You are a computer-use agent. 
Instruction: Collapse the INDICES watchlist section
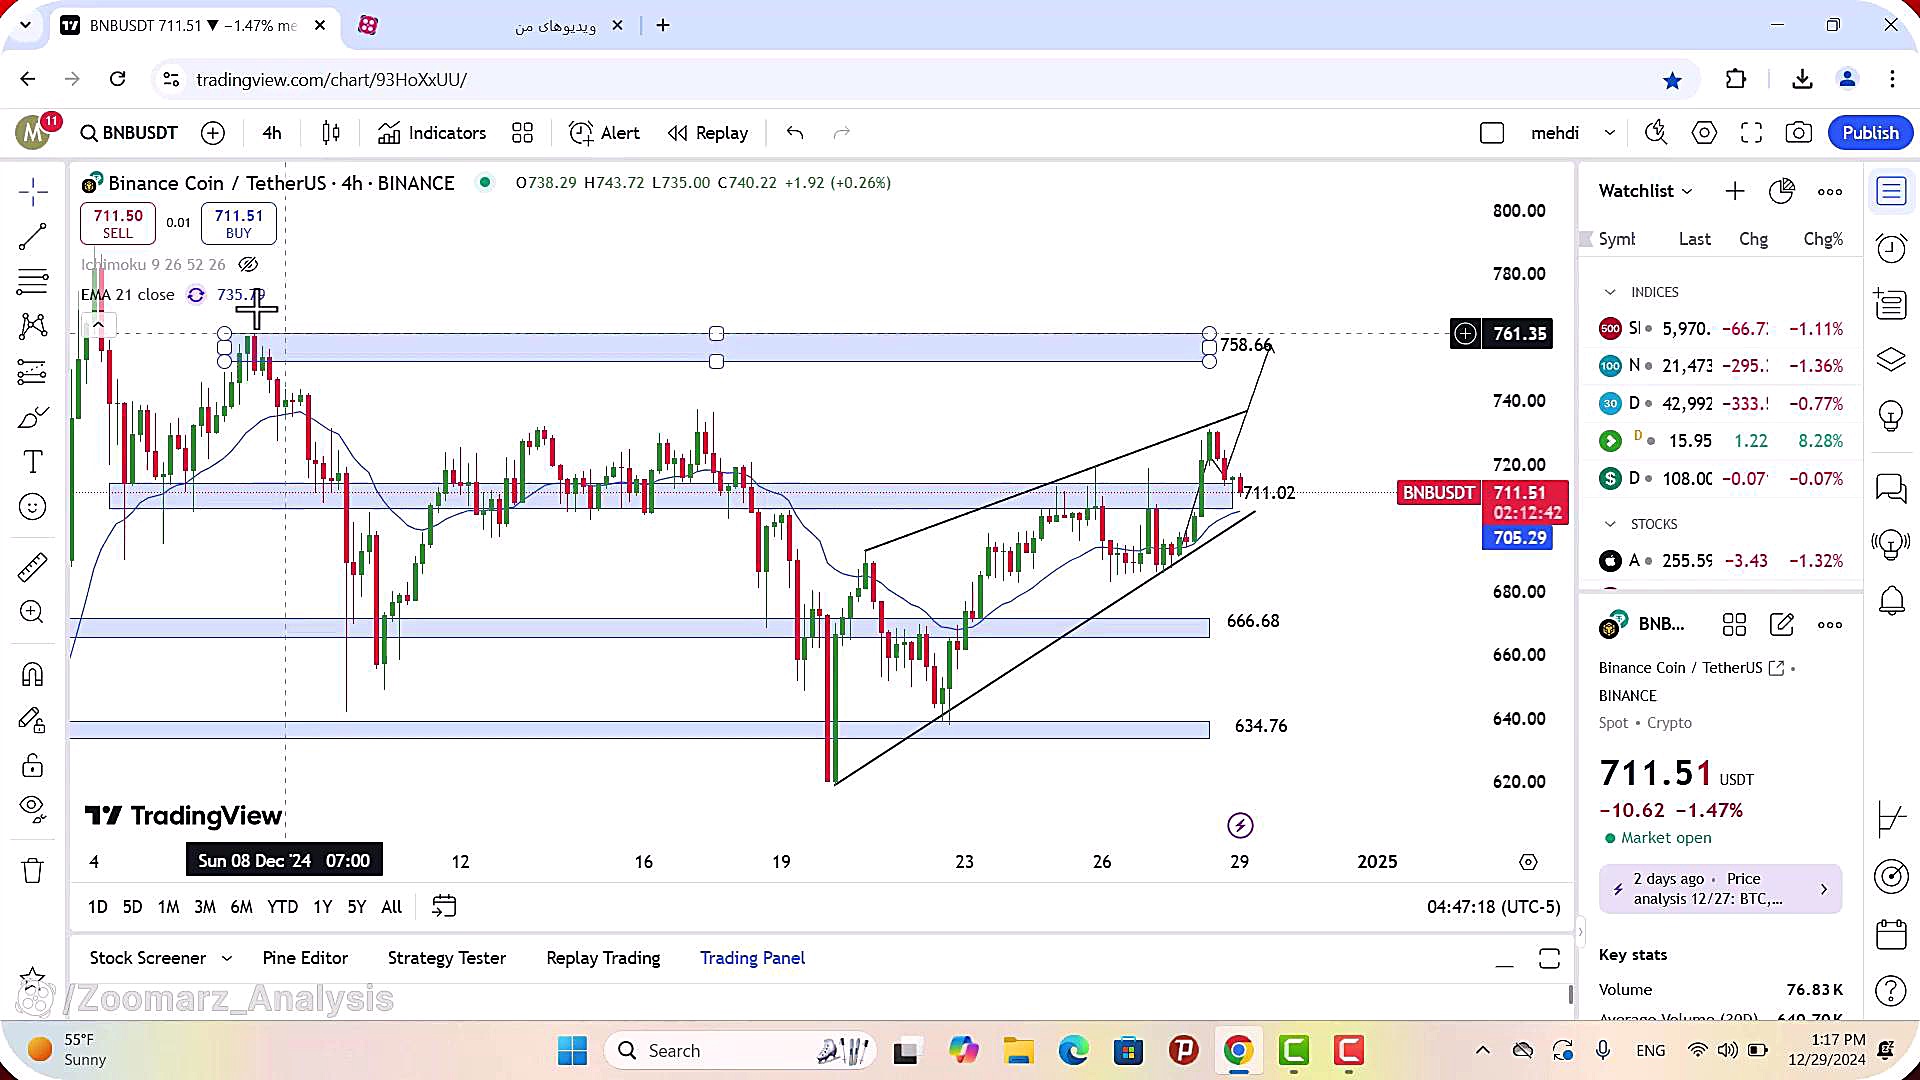(x=1610, y=292)
